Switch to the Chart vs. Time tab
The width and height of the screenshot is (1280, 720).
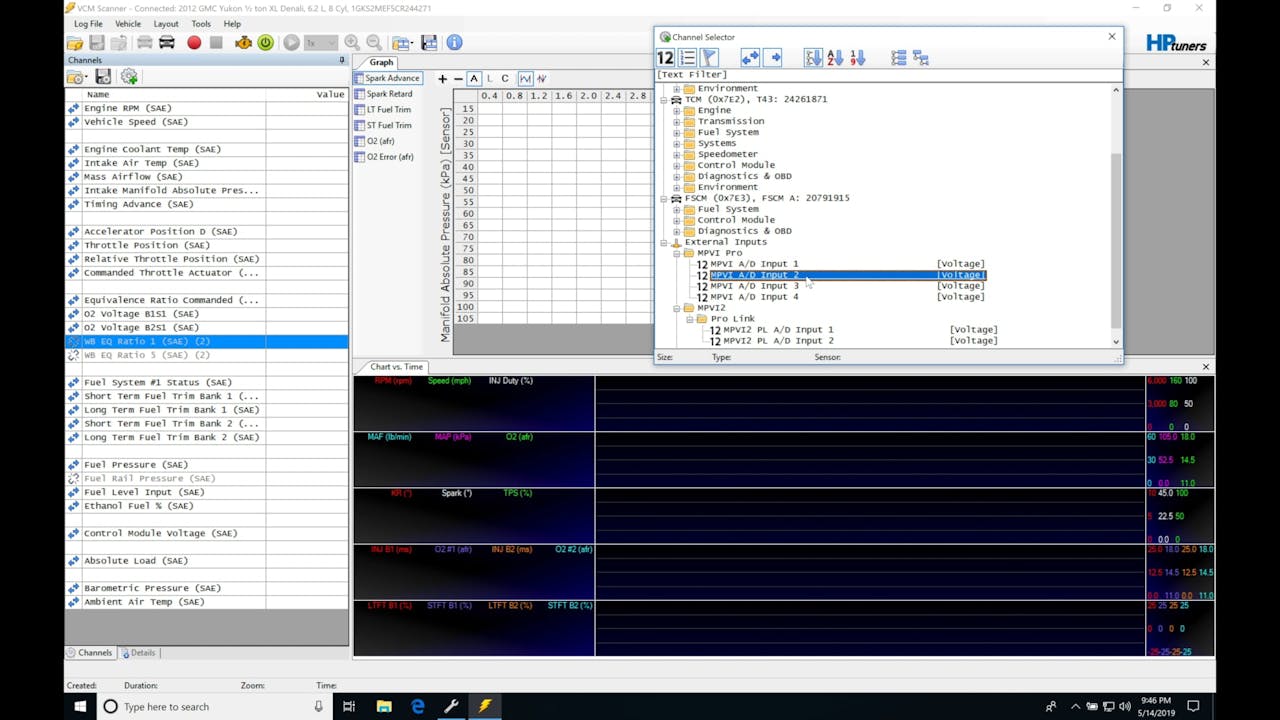point(395,366)
